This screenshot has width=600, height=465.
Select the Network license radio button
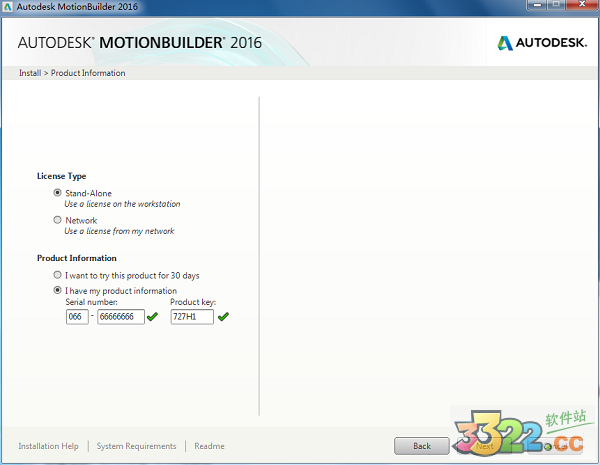(57, 220)
